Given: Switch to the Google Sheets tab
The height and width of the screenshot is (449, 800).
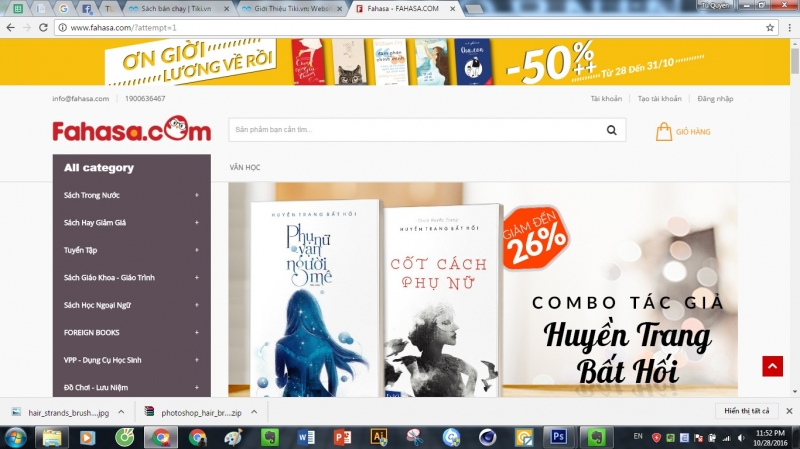Looking at the screenshot, I should point(18,9).
